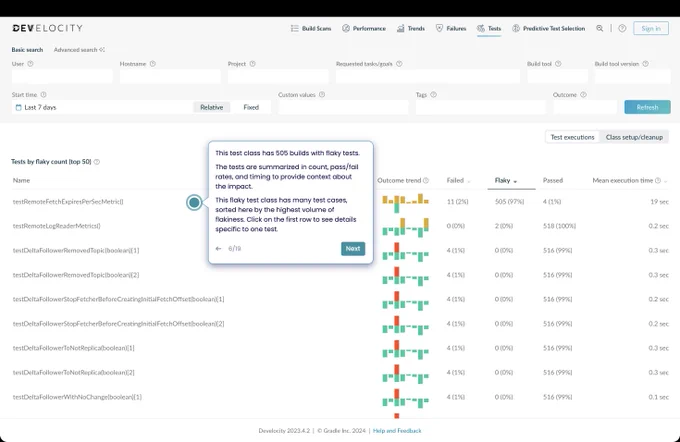680x442 pixels.
Task: Open the Outcome dropdown field
Action: click(x=585, y=107)
